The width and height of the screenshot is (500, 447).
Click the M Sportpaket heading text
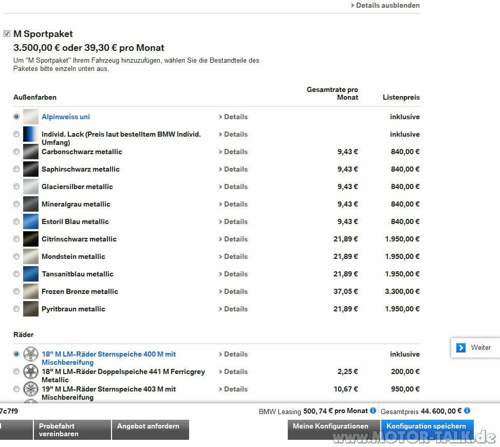43,34
